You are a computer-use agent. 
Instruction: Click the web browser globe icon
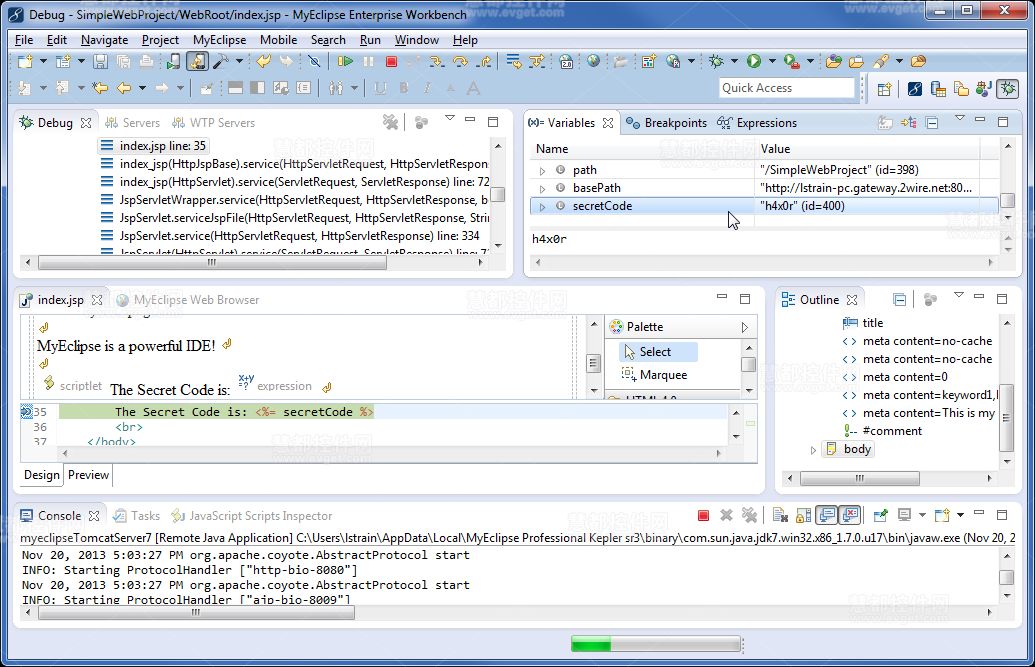(593, 61)
